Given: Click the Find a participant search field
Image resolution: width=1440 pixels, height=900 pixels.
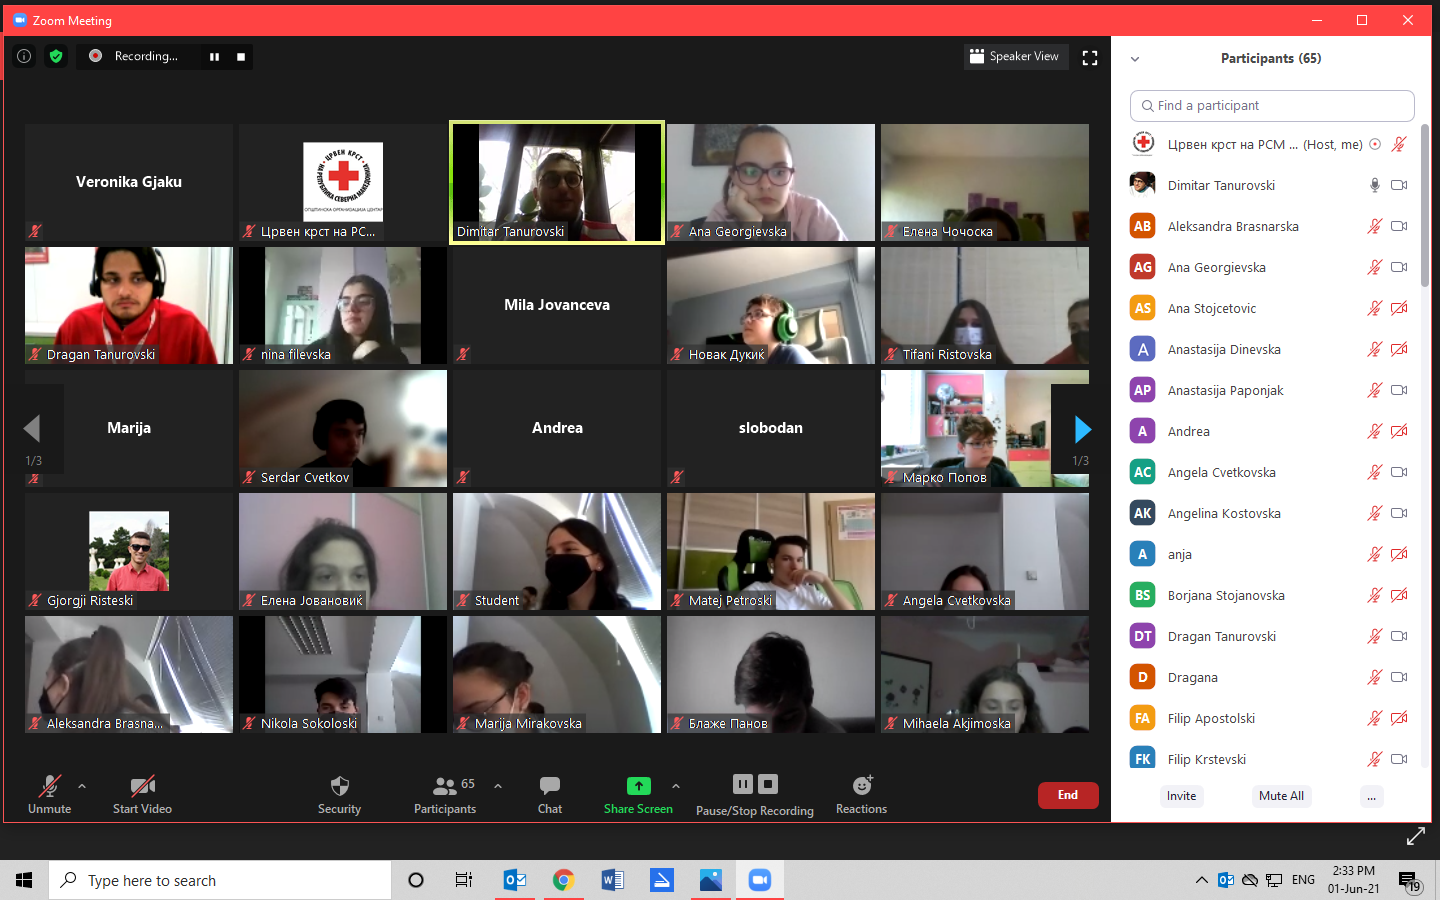Looking at the screenshot, I should 1272,106.
